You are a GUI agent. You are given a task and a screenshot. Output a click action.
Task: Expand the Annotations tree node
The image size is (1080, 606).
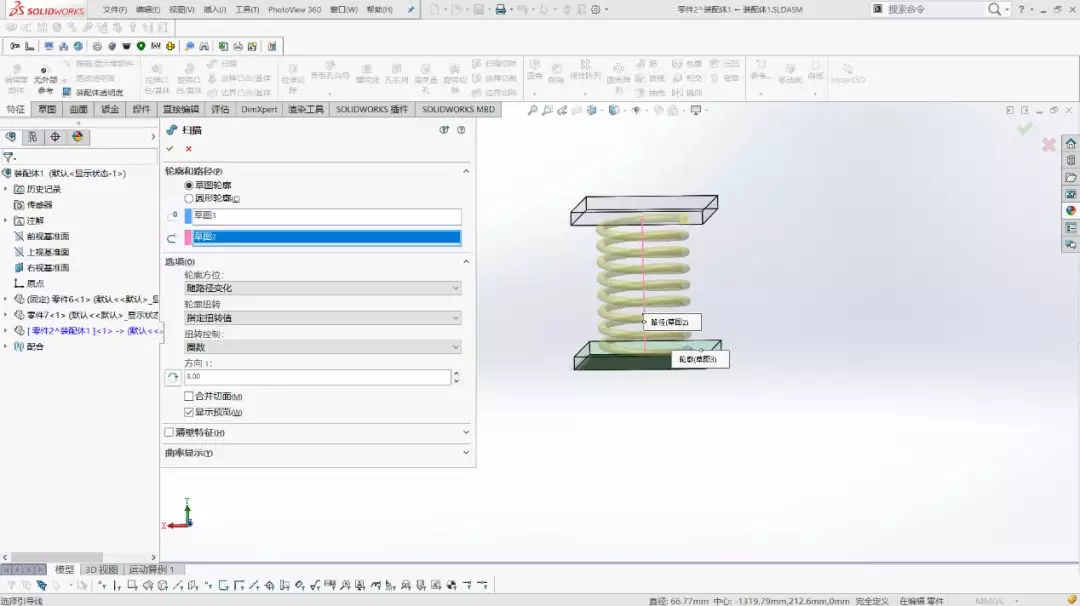click(x=6, y=220)
